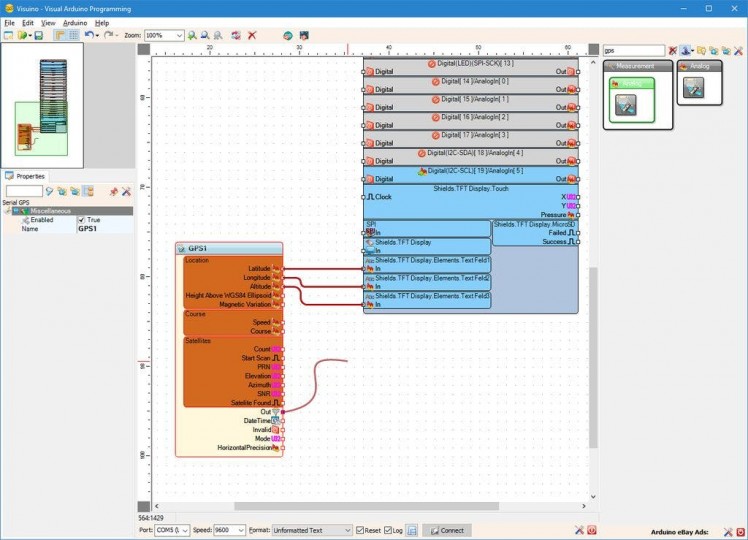Uncheck the Enabled True checkbox
748x540 pixels.
(82, 220)
